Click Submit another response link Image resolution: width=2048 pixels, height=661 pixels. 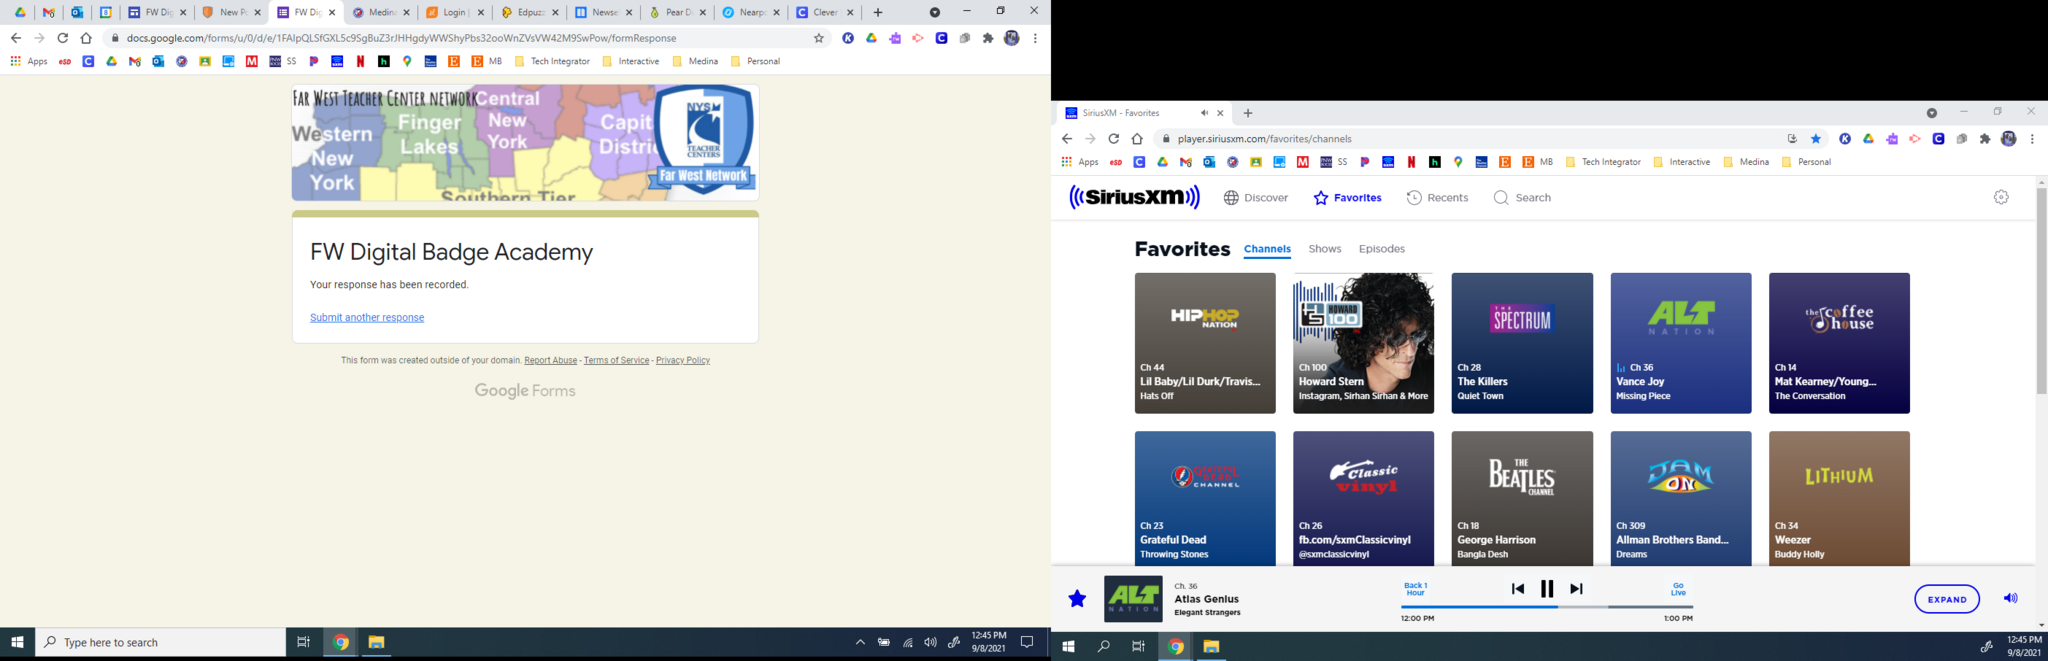pos(367,318)
